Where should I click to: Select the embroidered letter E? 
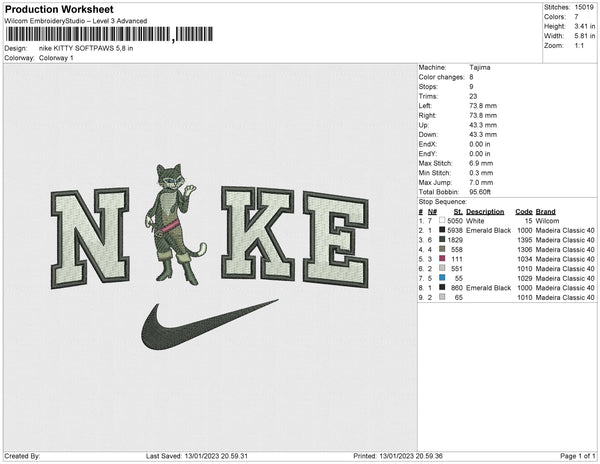click(x=336, y=239)
